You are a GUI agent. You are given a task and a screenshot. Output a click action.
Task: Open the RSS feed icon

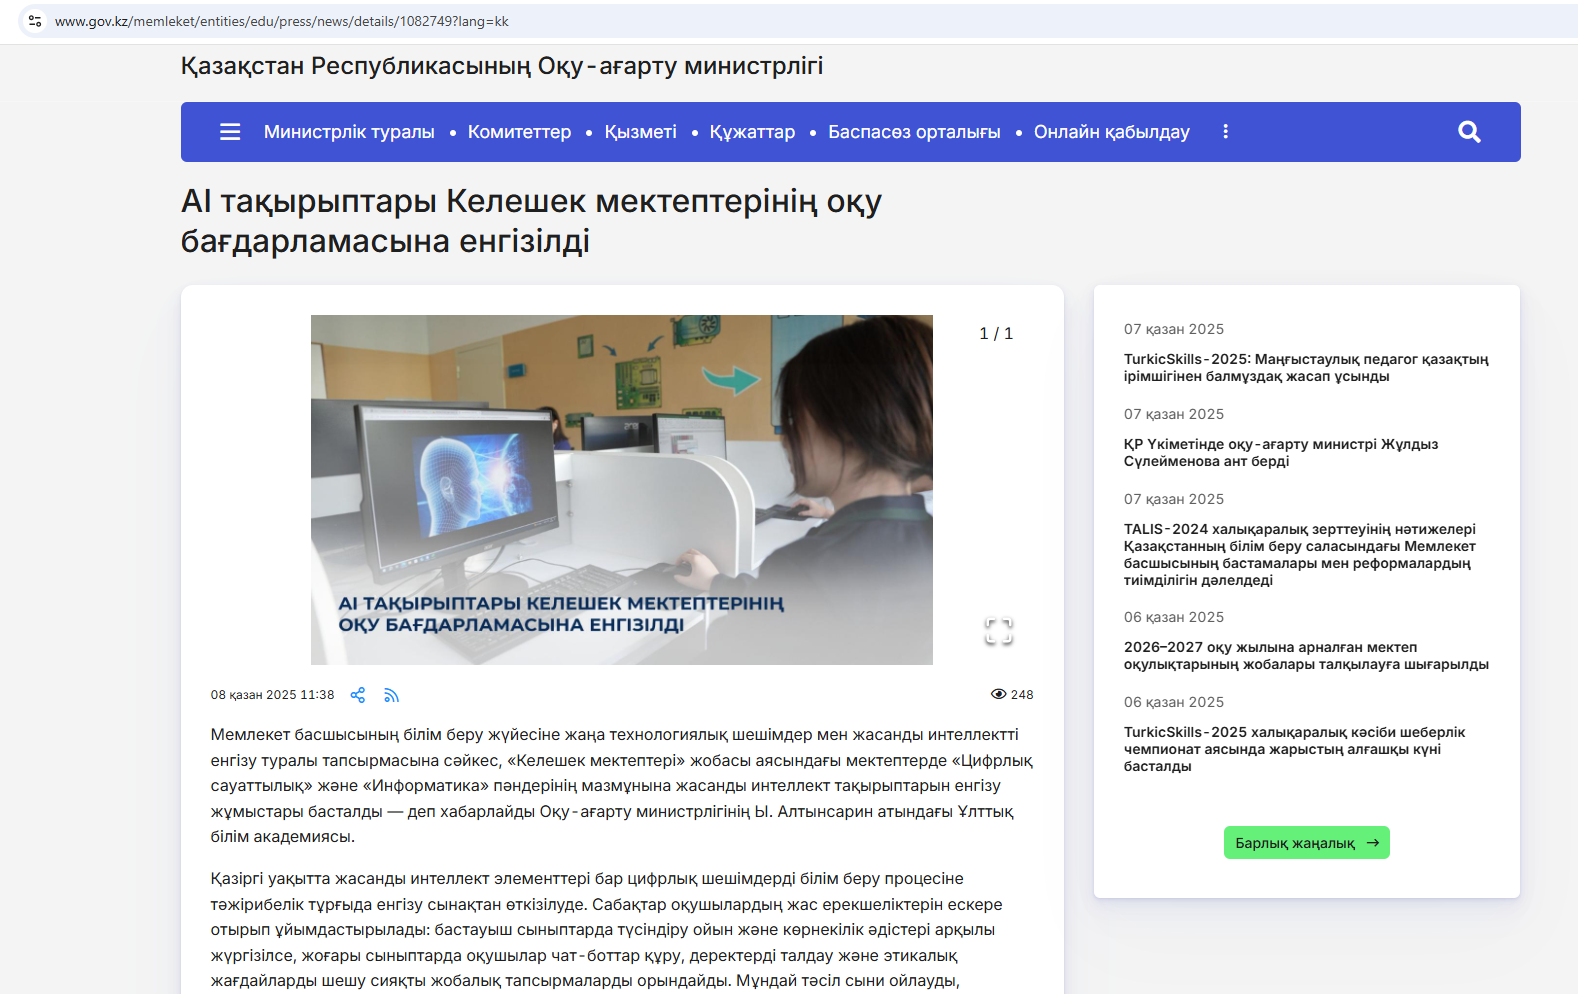tap(391, 695)
